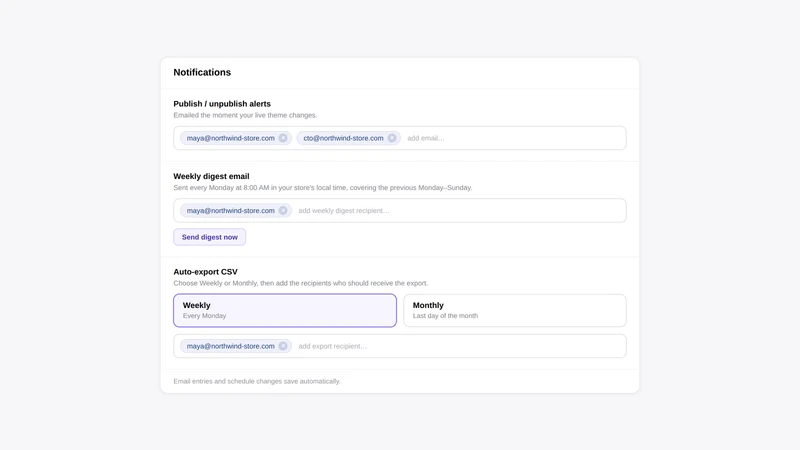Click the cto@northwind-store.com chip text
800x450 pixels.
(x=343, y=138)
